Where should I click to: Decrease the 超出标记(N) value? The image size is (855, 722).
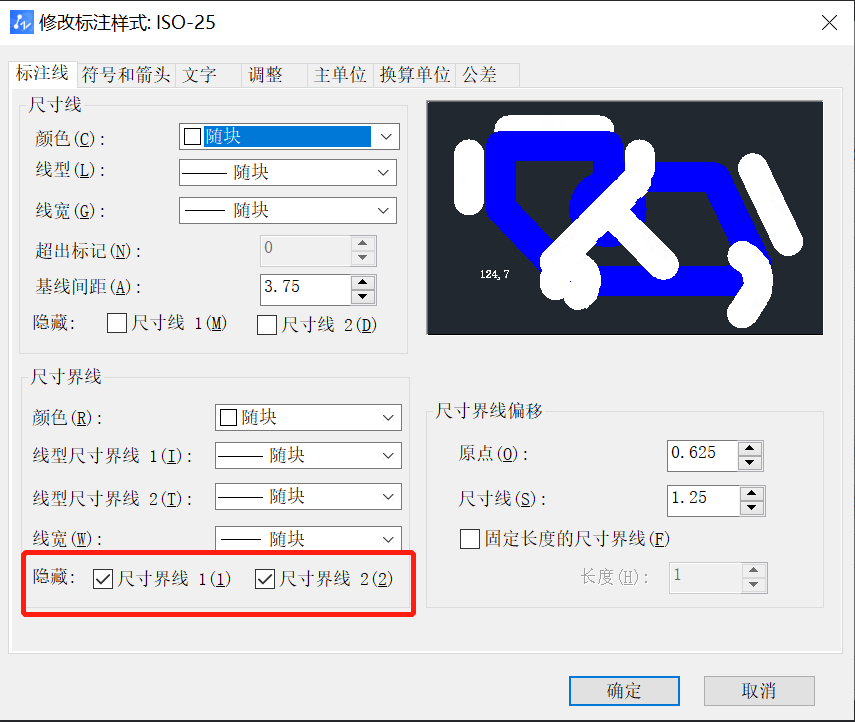point(363,257)
